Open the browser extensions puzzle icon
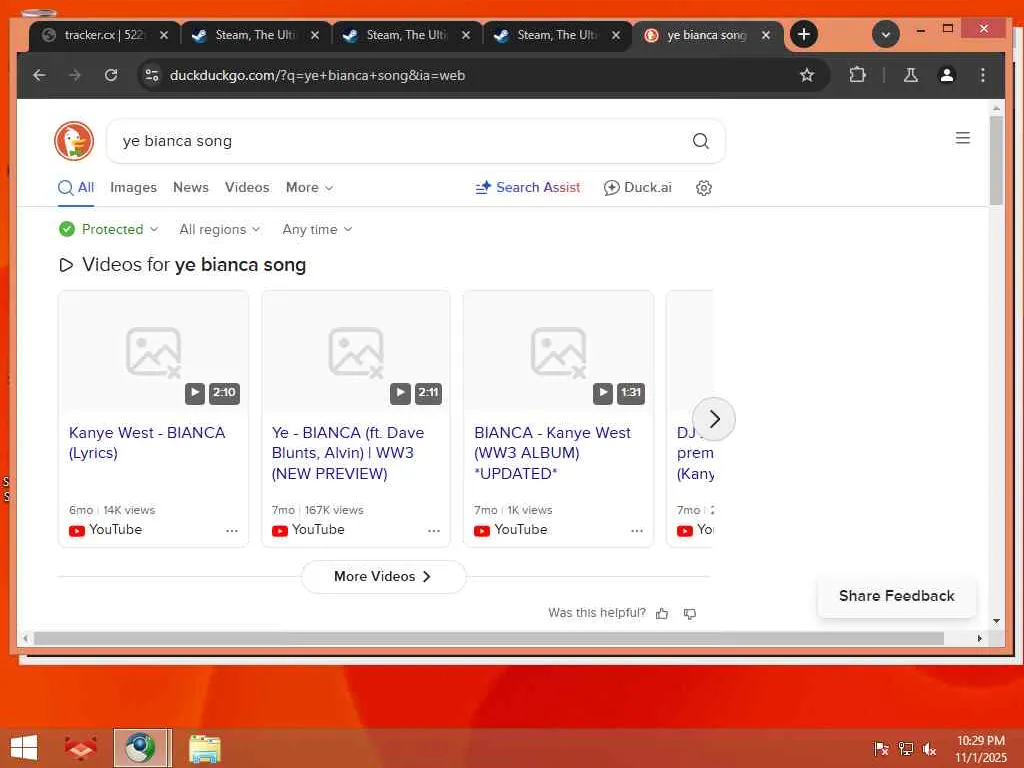 [857, 75]
